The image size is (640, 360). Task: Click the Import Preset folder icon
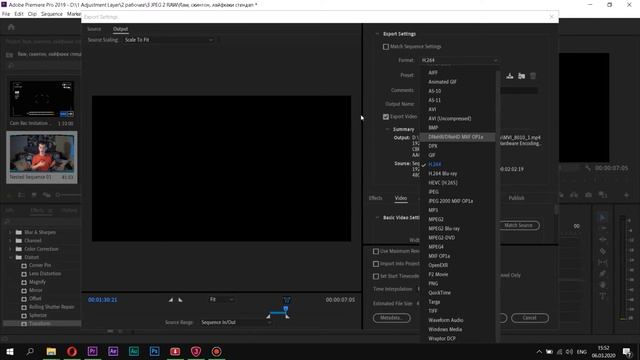pyautogui.click(x=521, y=76)
